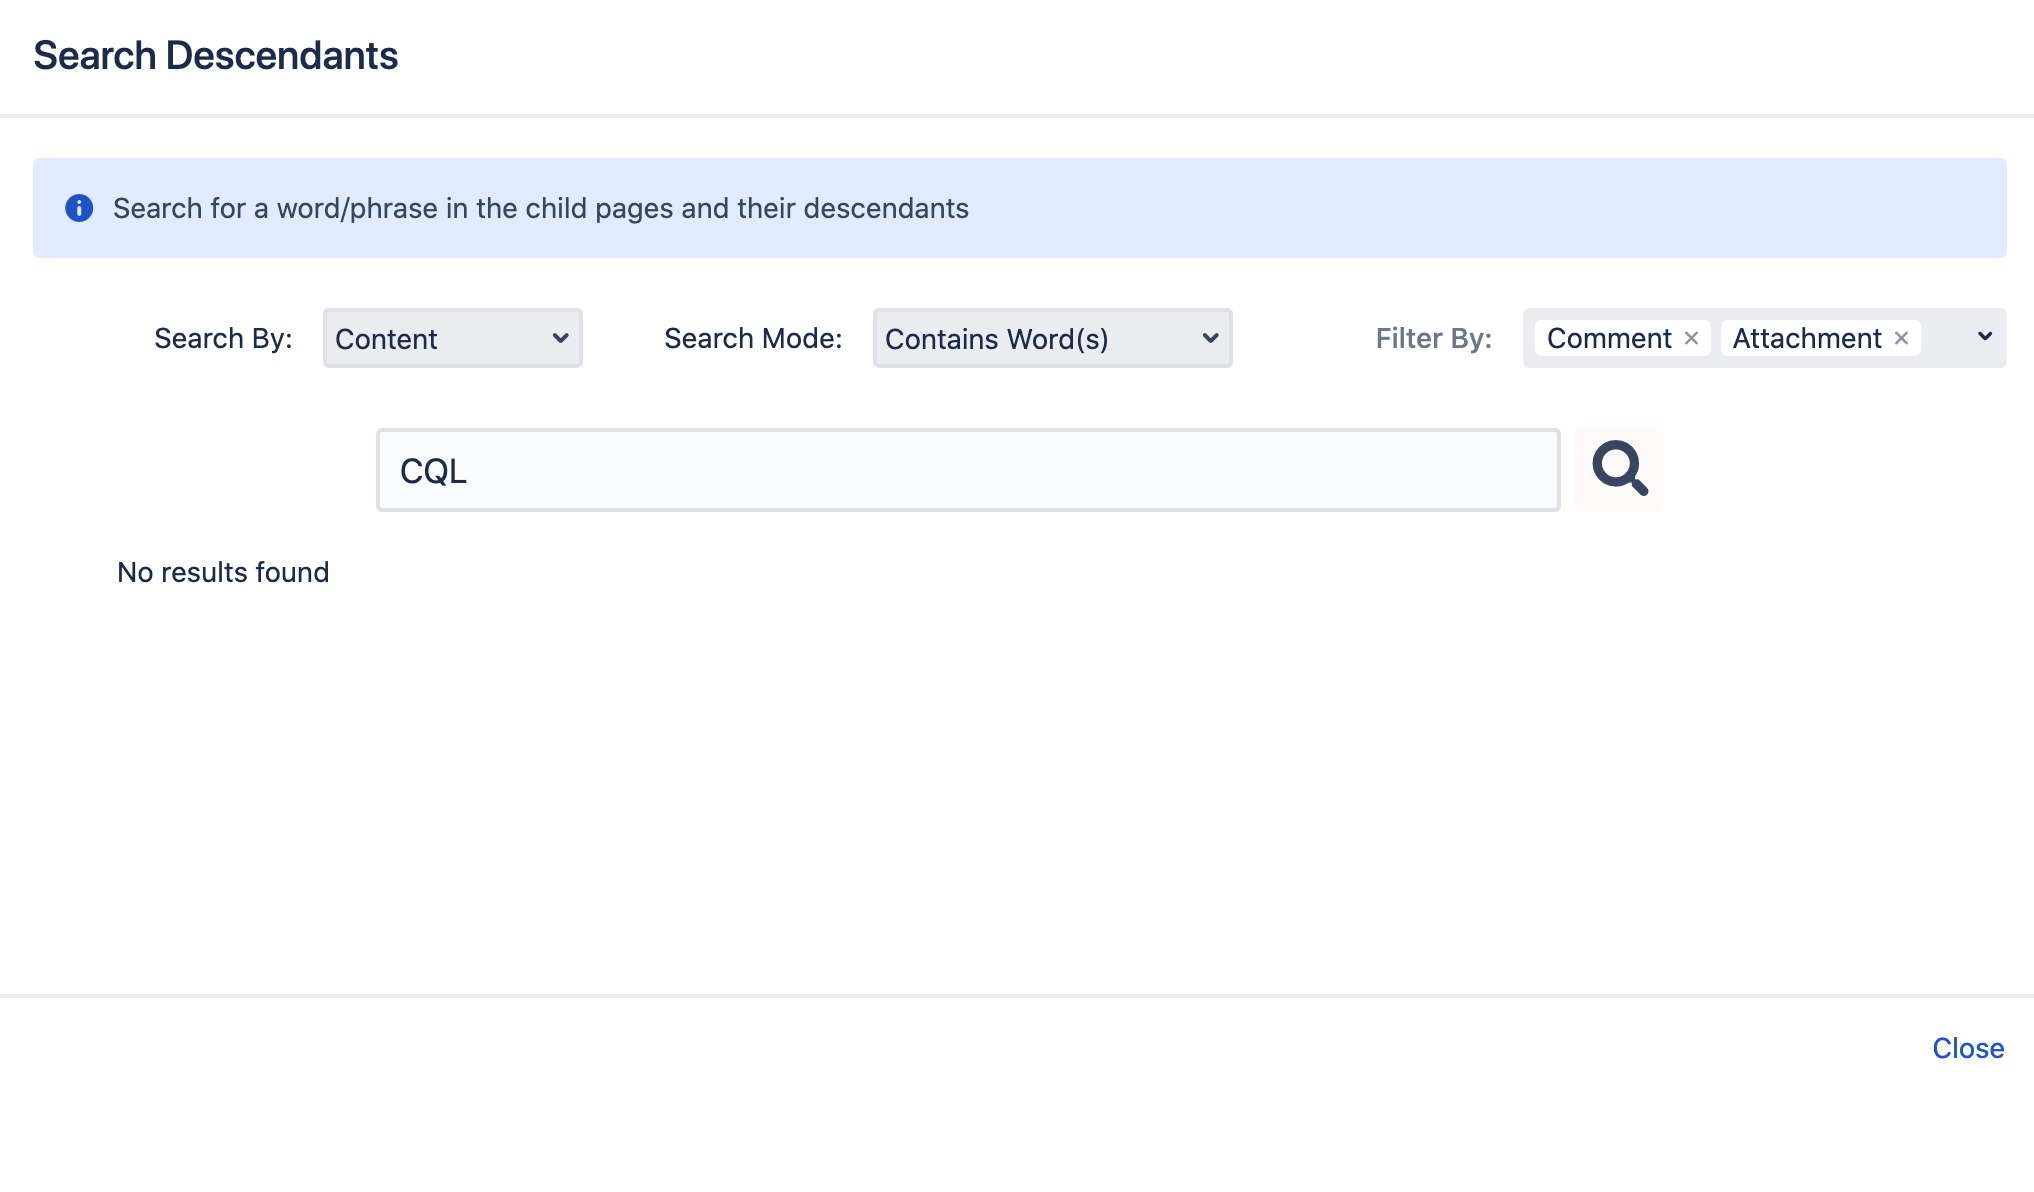2034x1192 pixels.
Task: Click the magnifying glass search icon
Action: tap(1619, 469)
